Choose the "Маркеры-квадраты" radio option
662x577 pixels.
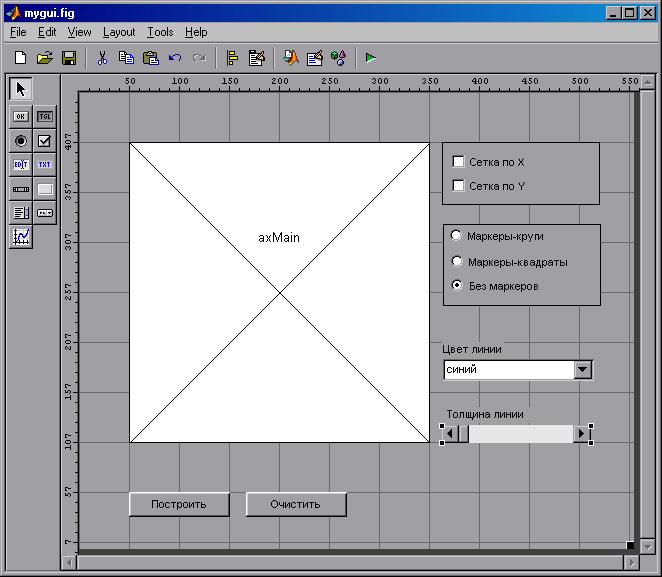(457, 262)
